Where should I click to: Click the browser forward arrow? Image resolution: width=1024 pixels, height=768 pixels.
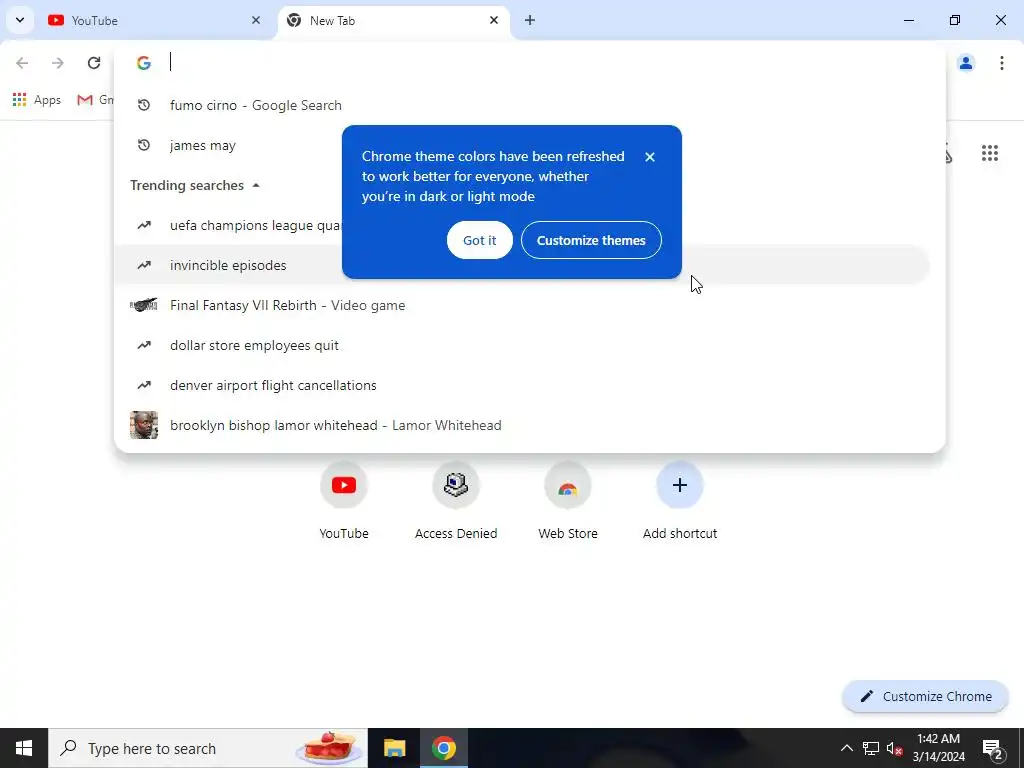(57, 63)
